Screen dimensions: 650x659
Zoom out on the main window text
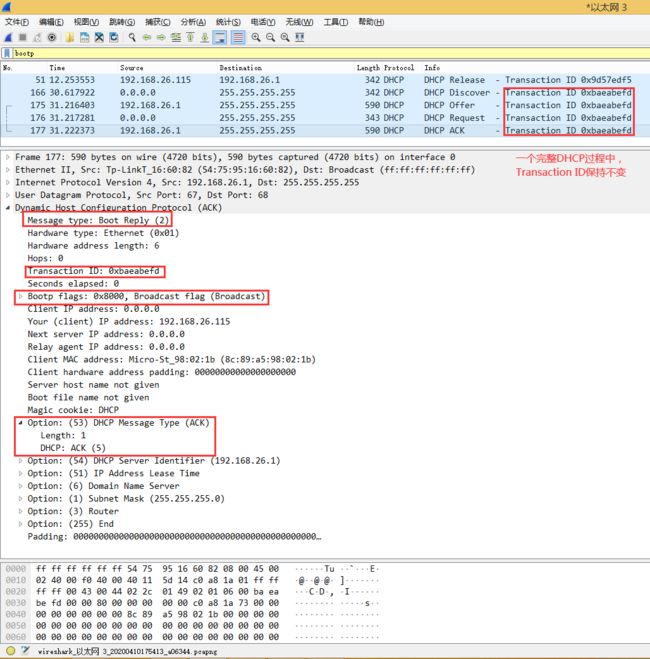(270, 37)
